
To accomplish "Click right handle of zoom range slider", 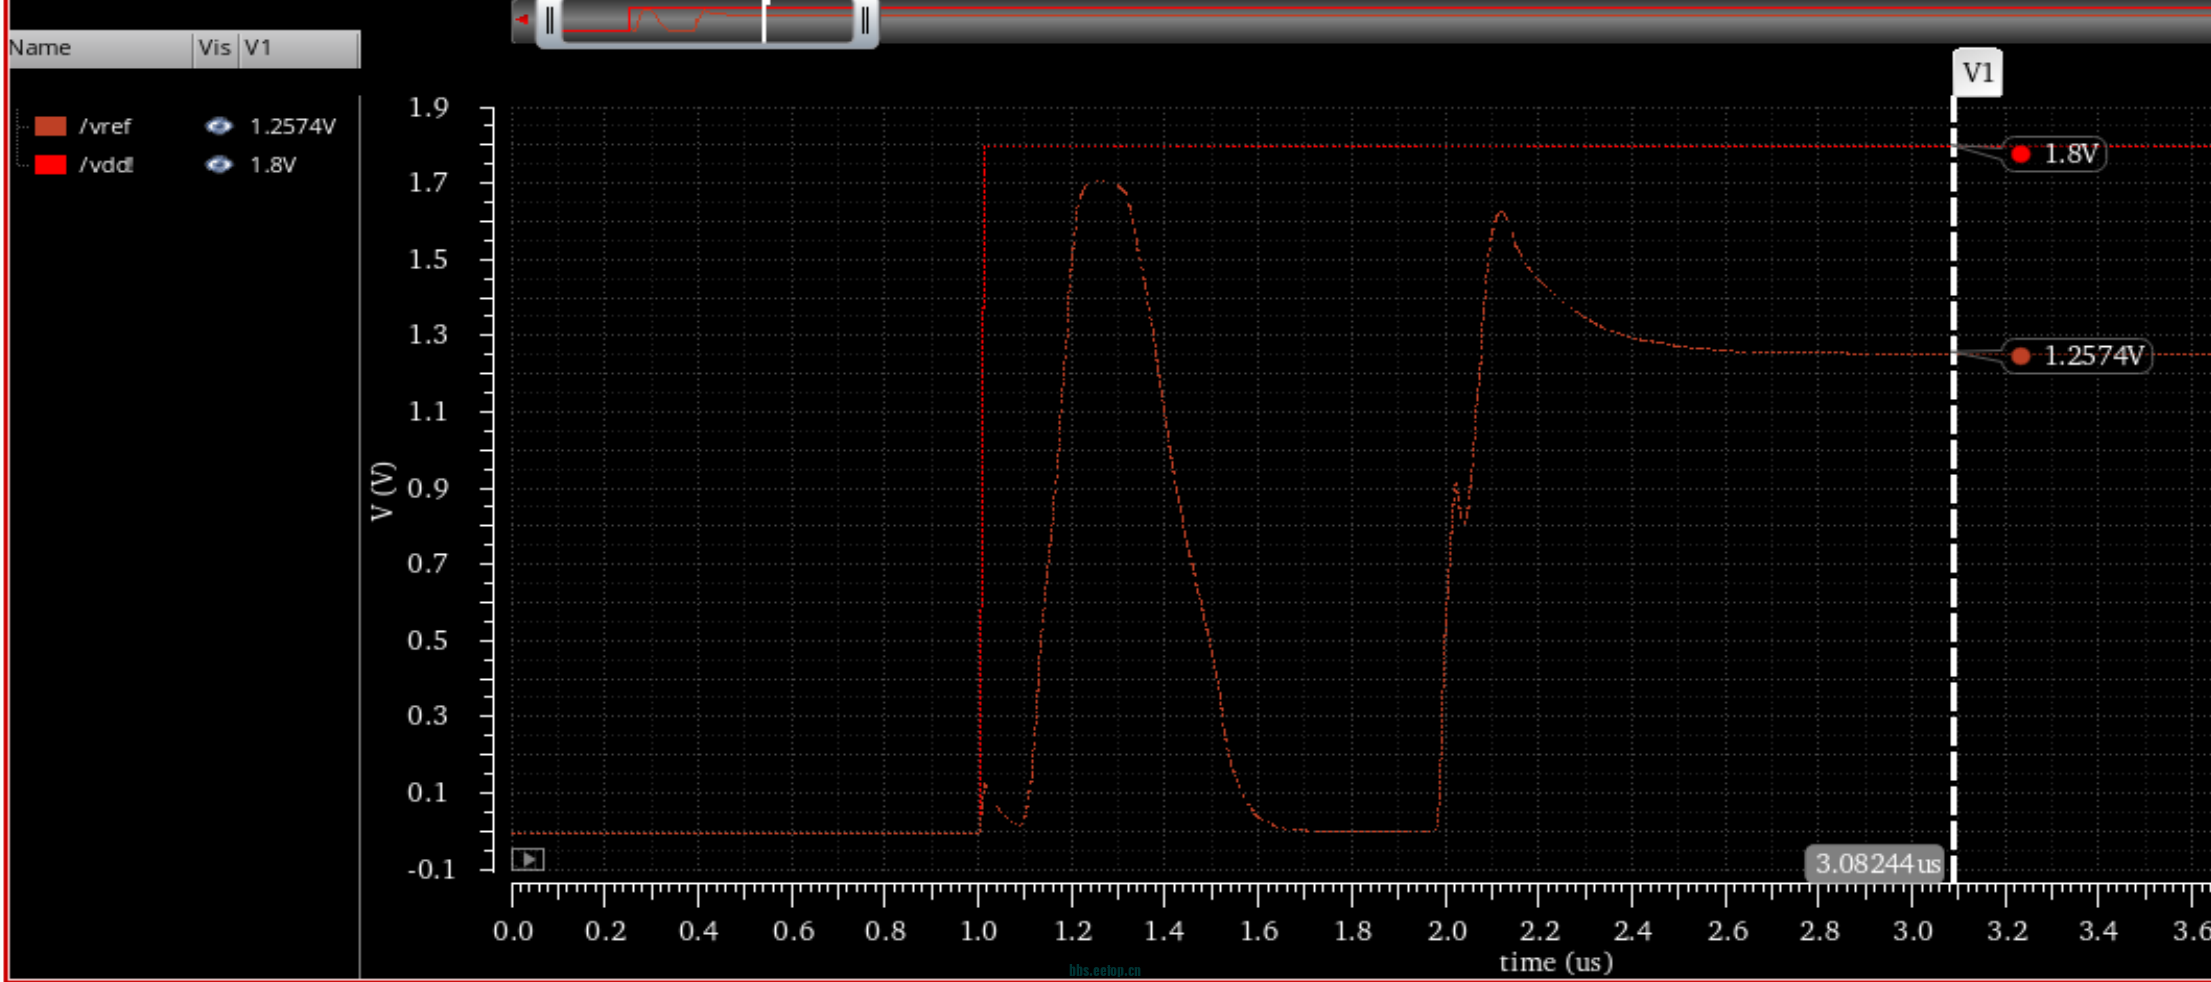I will tap(865, 21).
